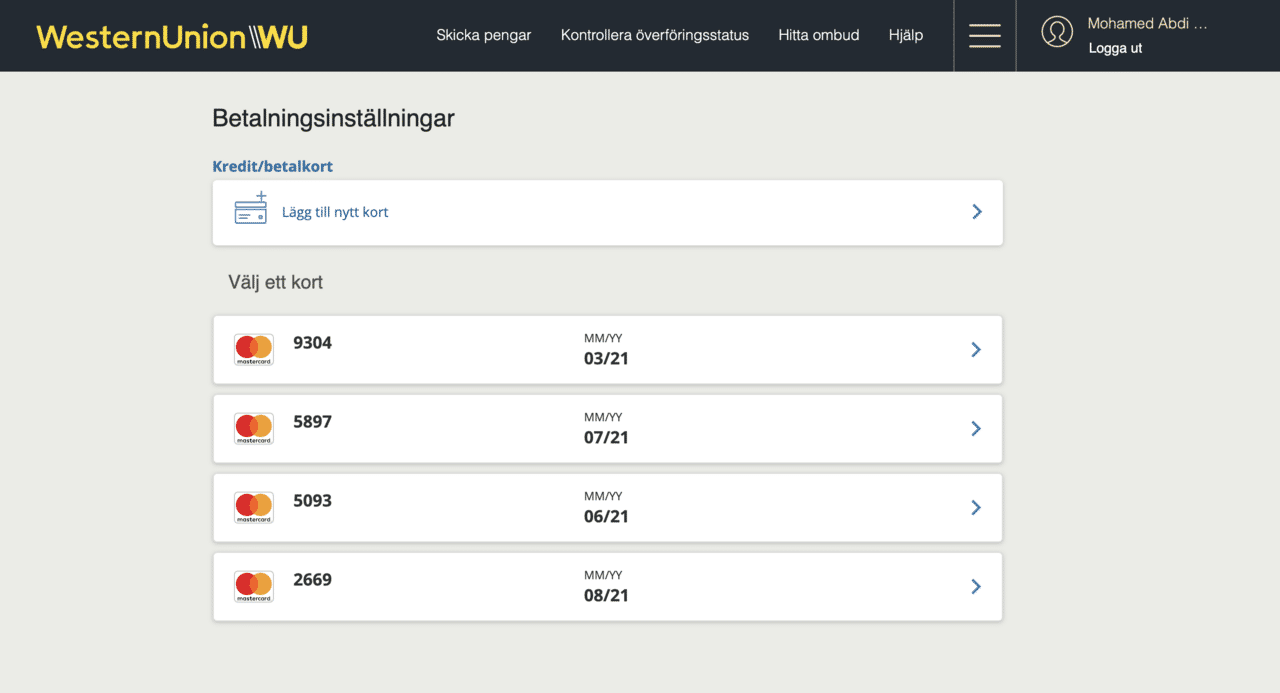
Task: Open the hamburger menu
Action: [984, 34]
